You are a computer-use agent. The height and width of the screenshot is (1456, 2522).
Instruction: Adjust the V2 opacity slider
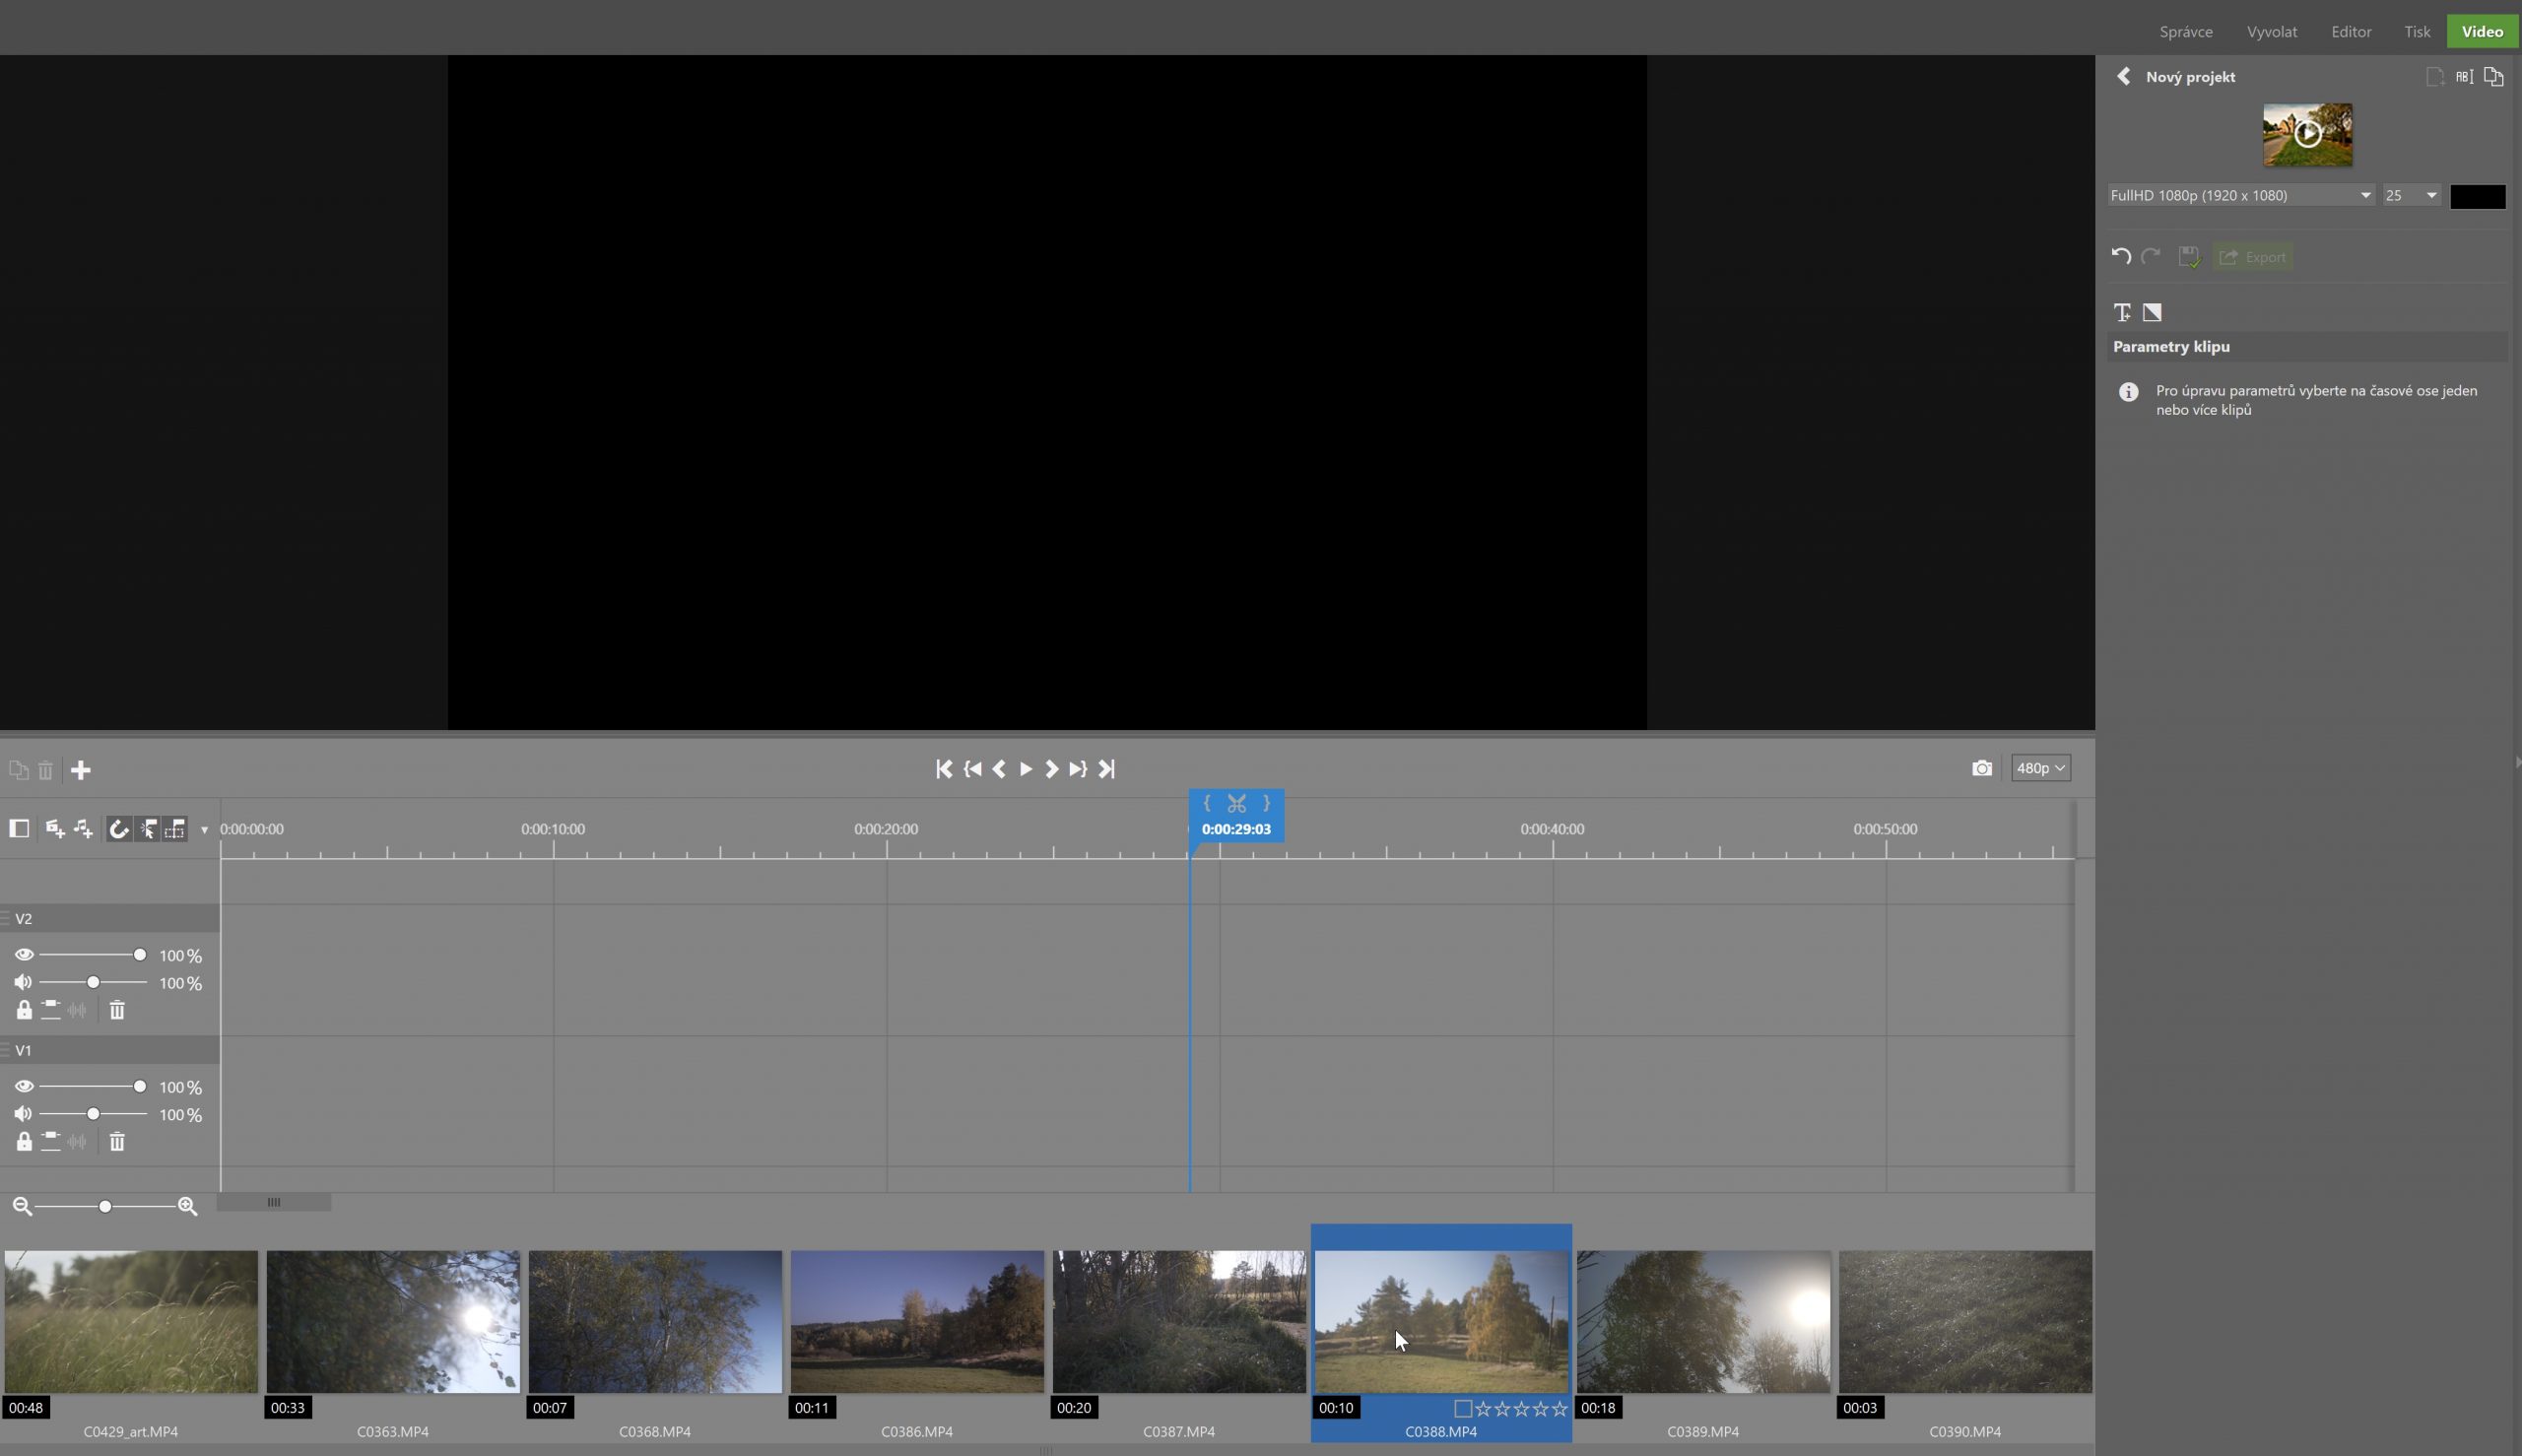92,955
